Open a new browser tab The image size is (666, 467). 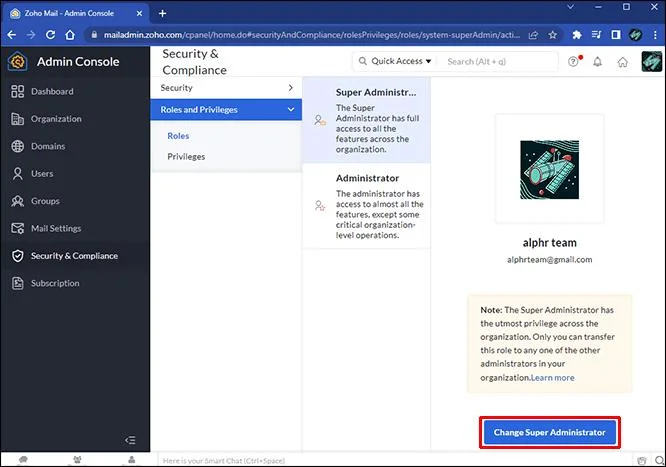162,13
